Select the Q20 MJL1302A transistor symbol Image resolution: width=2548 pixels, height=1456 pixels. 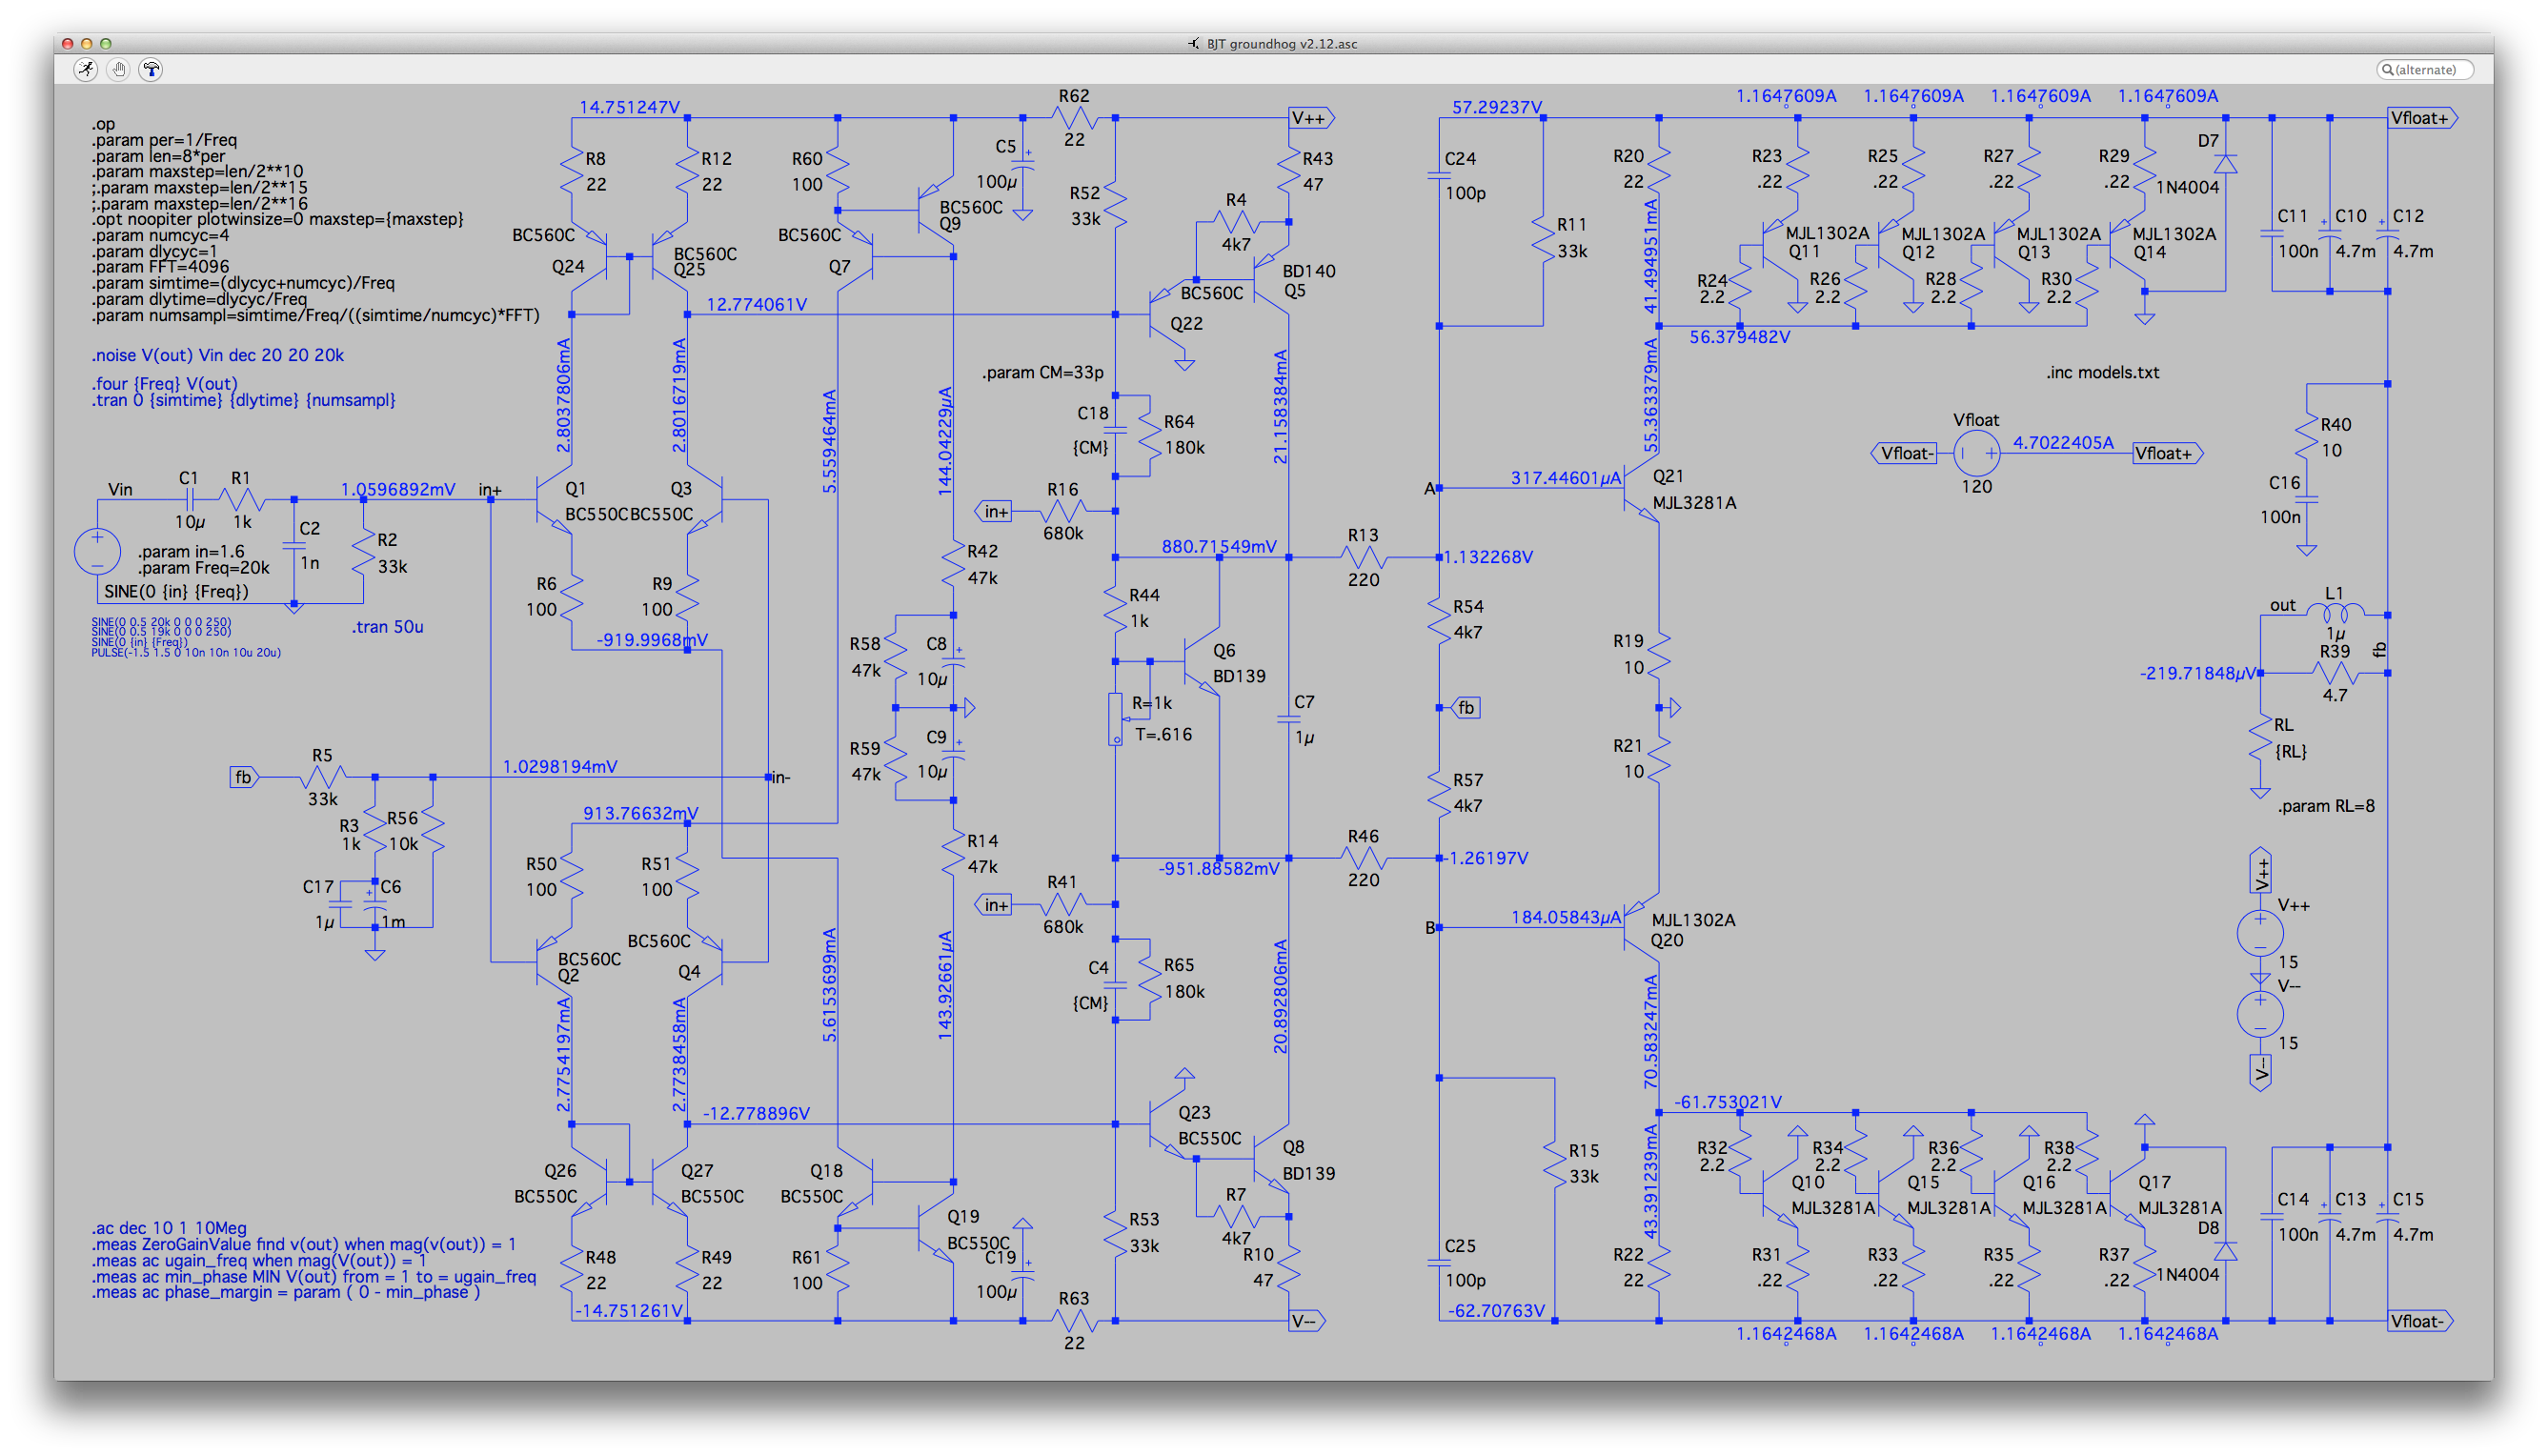pos(1640,928)
